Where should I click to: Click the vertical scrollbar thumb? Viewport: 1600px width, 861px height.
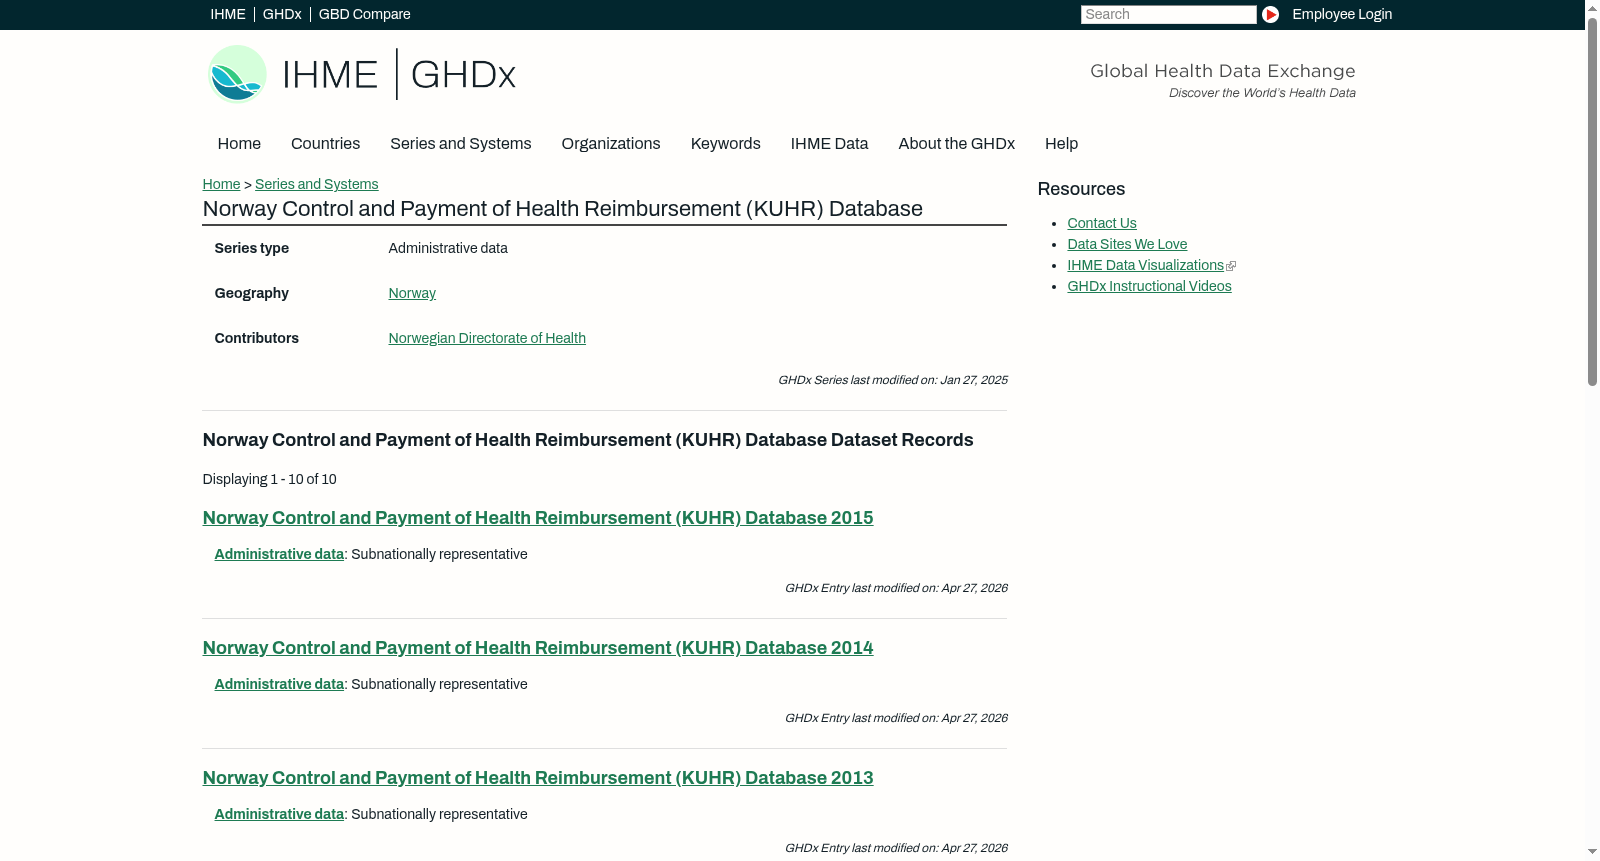pyautogui.click(x=1592, y=201)
